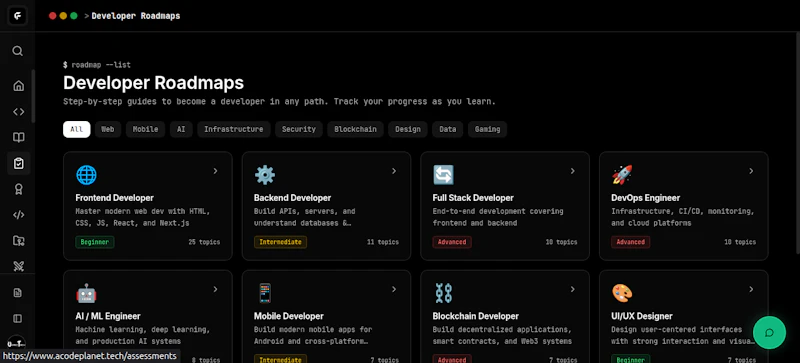Click the palette icon on UI/UX Designer

coord(622,294)
